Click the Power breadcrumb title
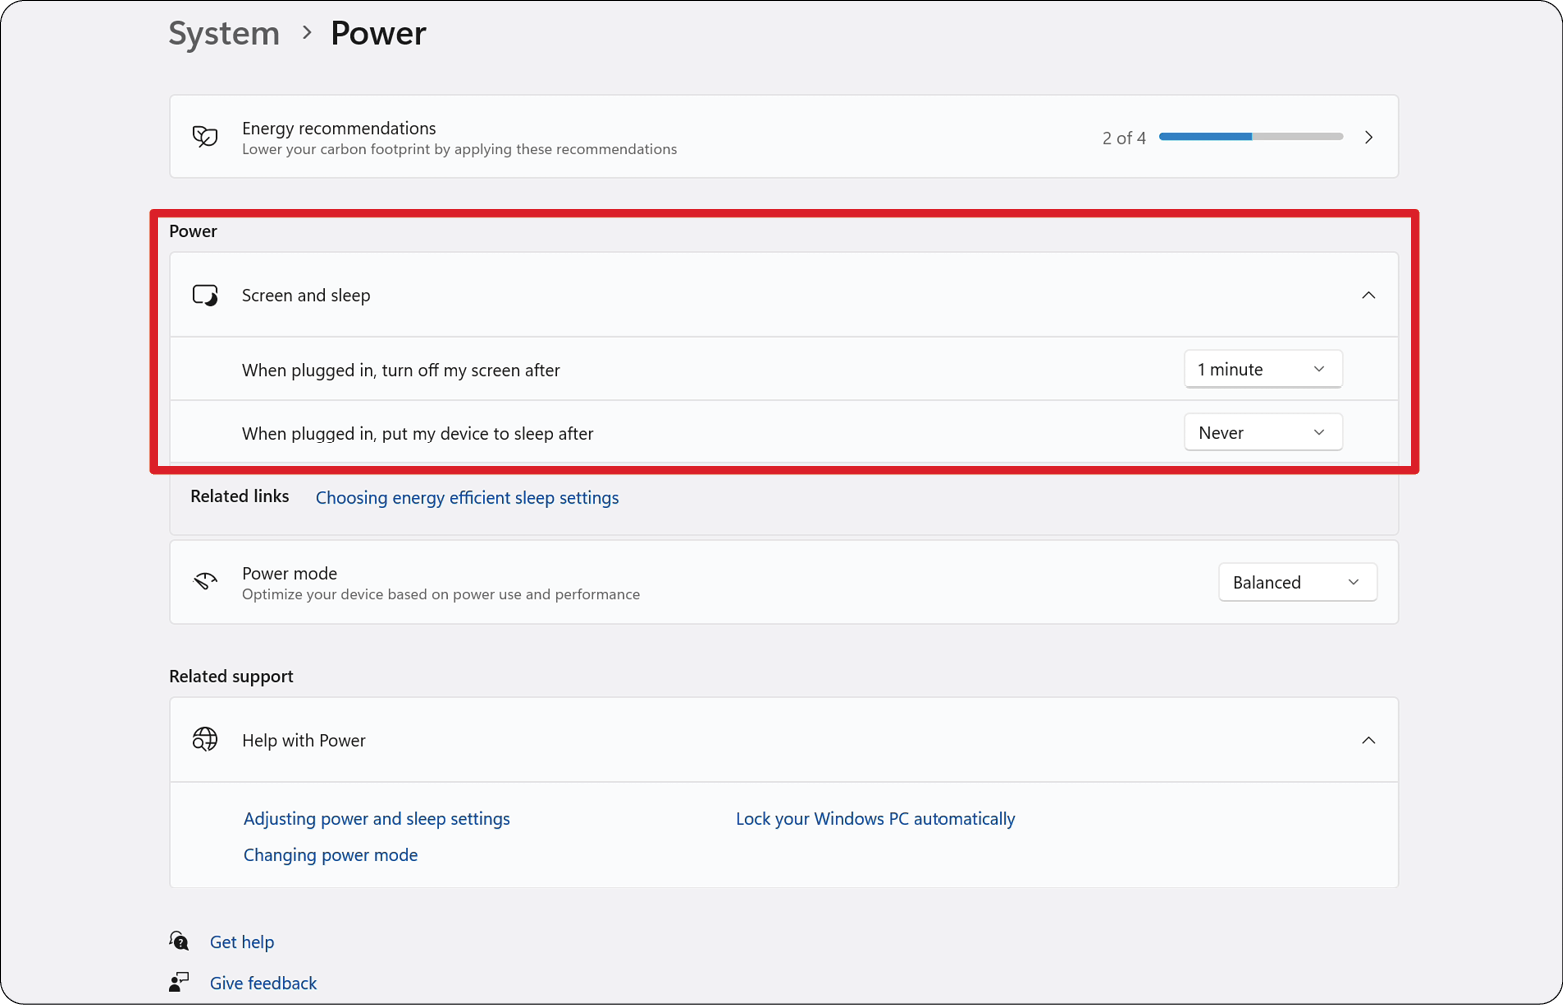The height and width of the screenshot is (1005, 1563). 378,33
